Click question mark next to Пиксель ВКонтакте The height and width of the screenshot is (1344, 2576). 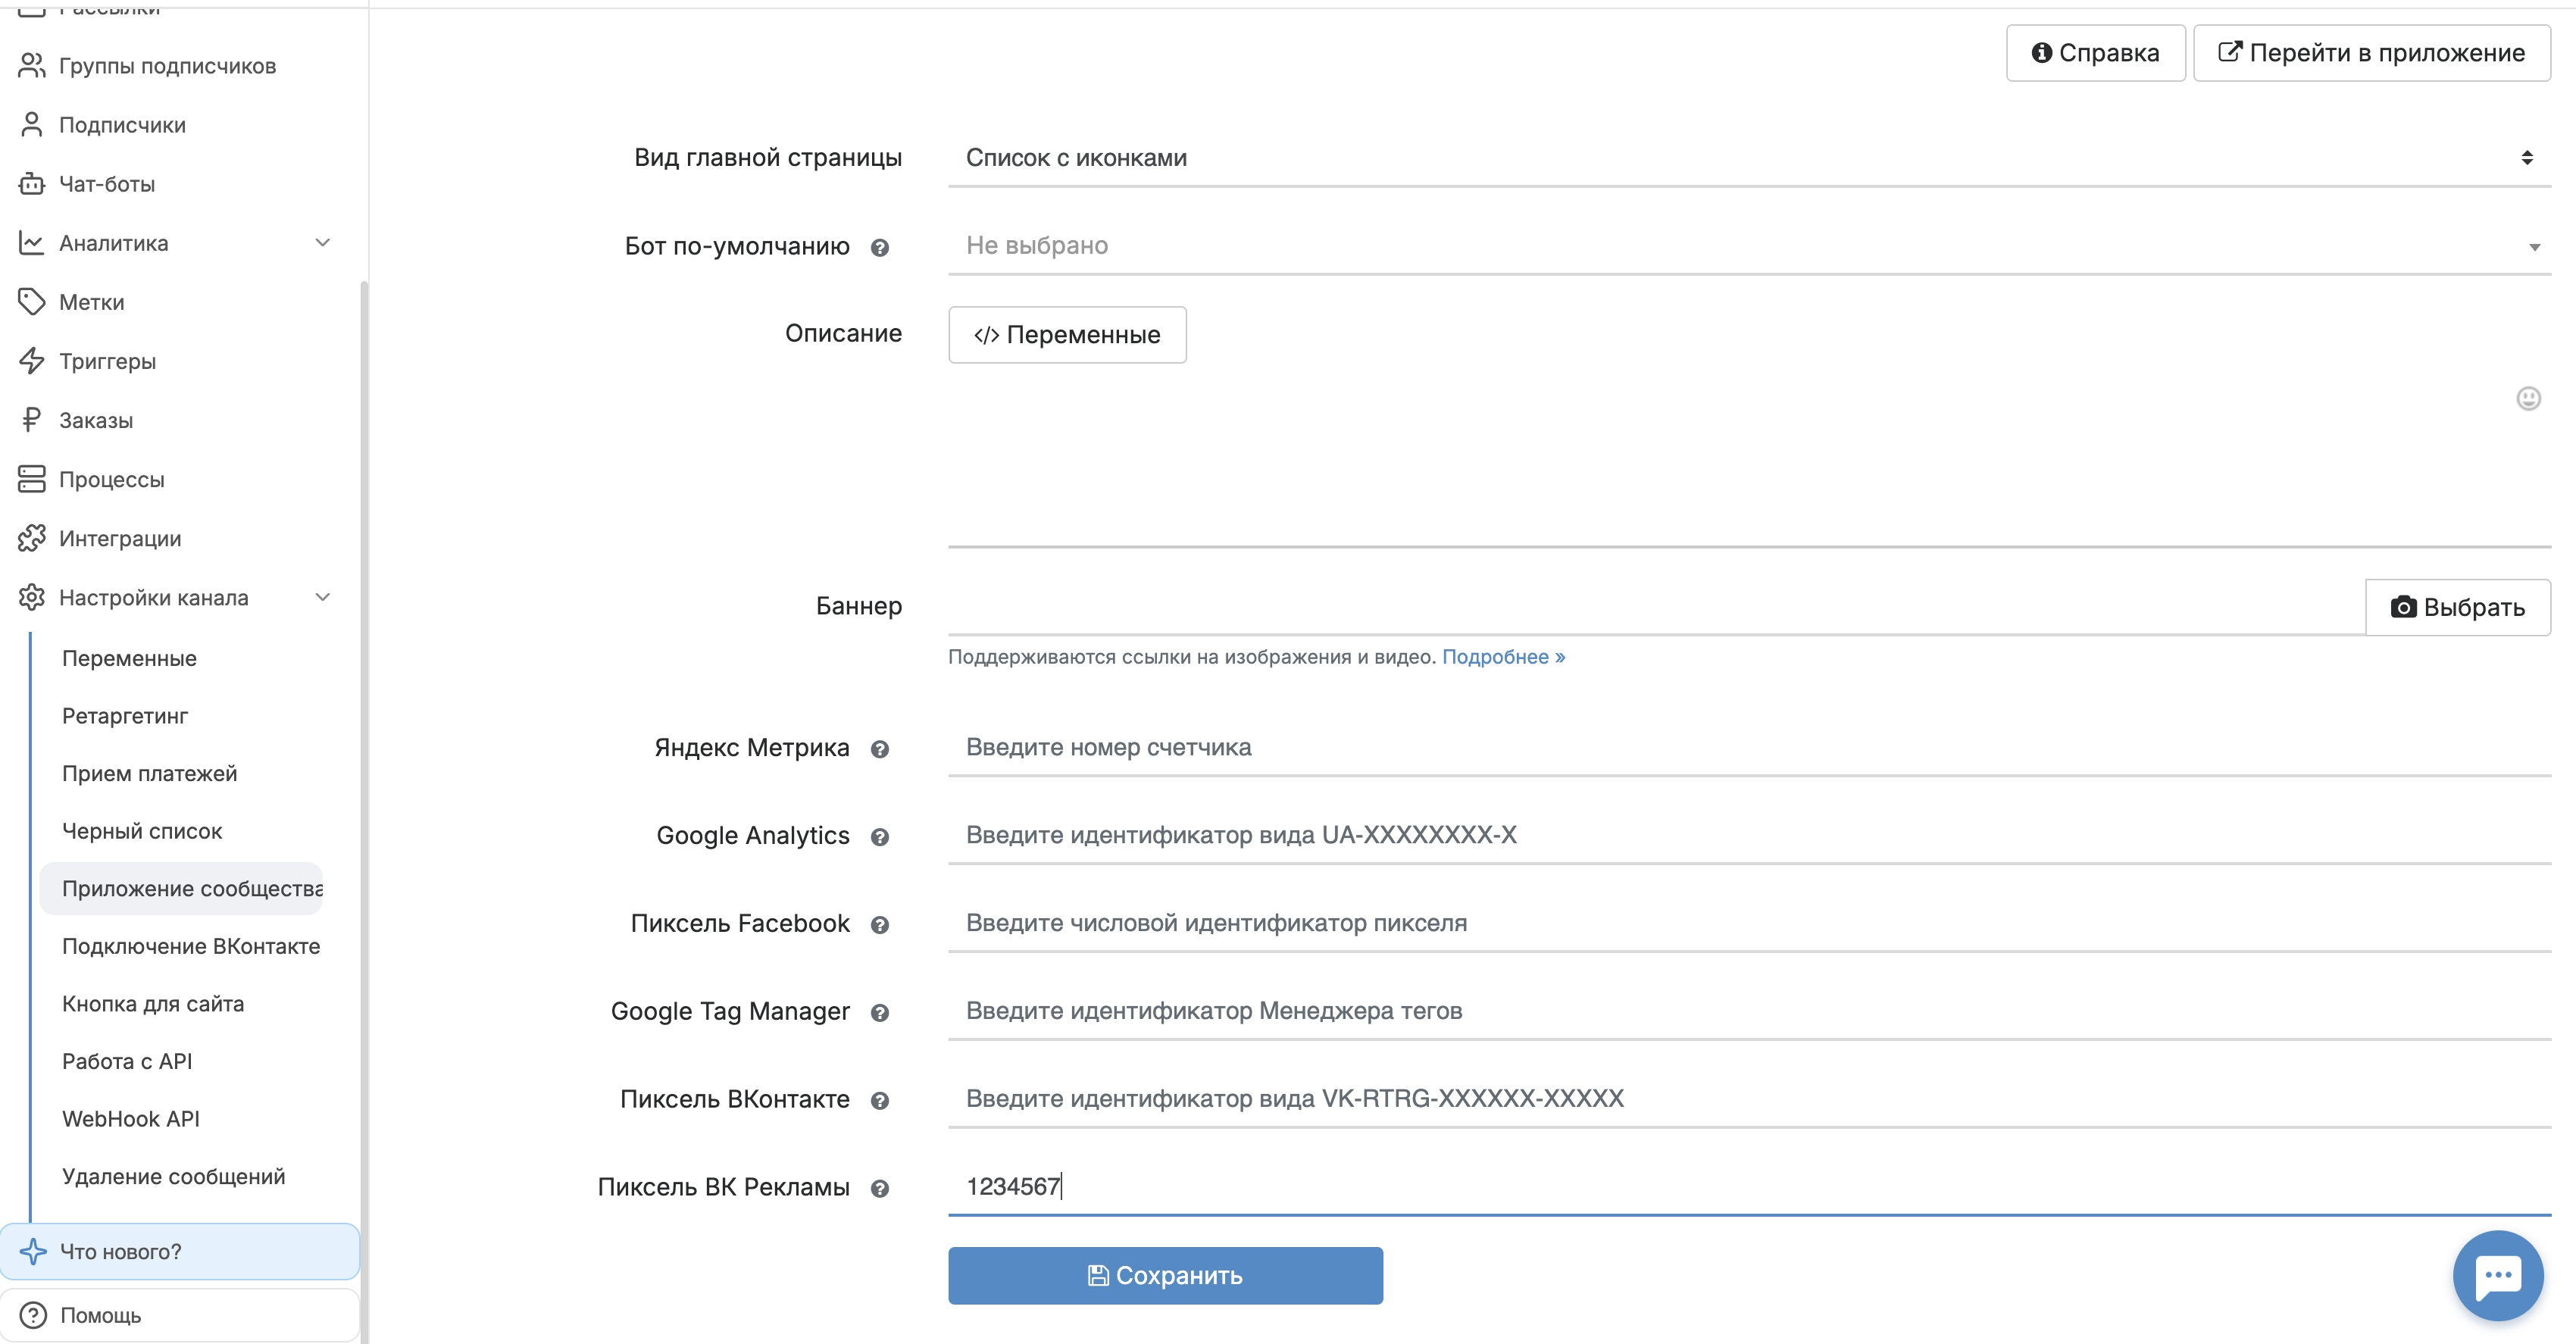coord(879,1101)
